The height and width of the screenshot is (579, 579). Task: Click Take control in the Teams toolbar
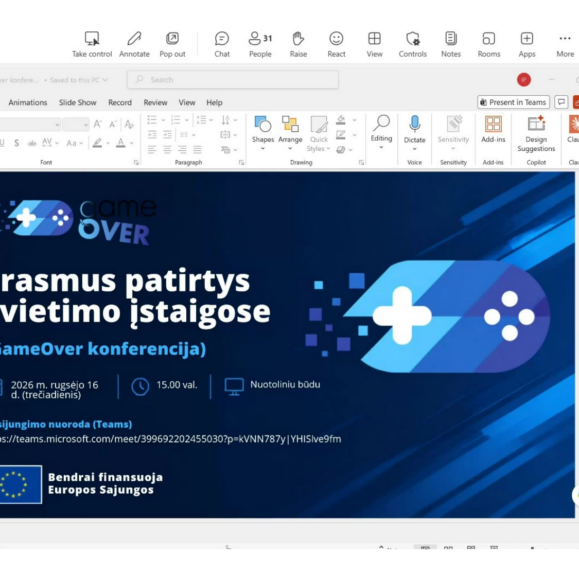(x=92, y=44)
